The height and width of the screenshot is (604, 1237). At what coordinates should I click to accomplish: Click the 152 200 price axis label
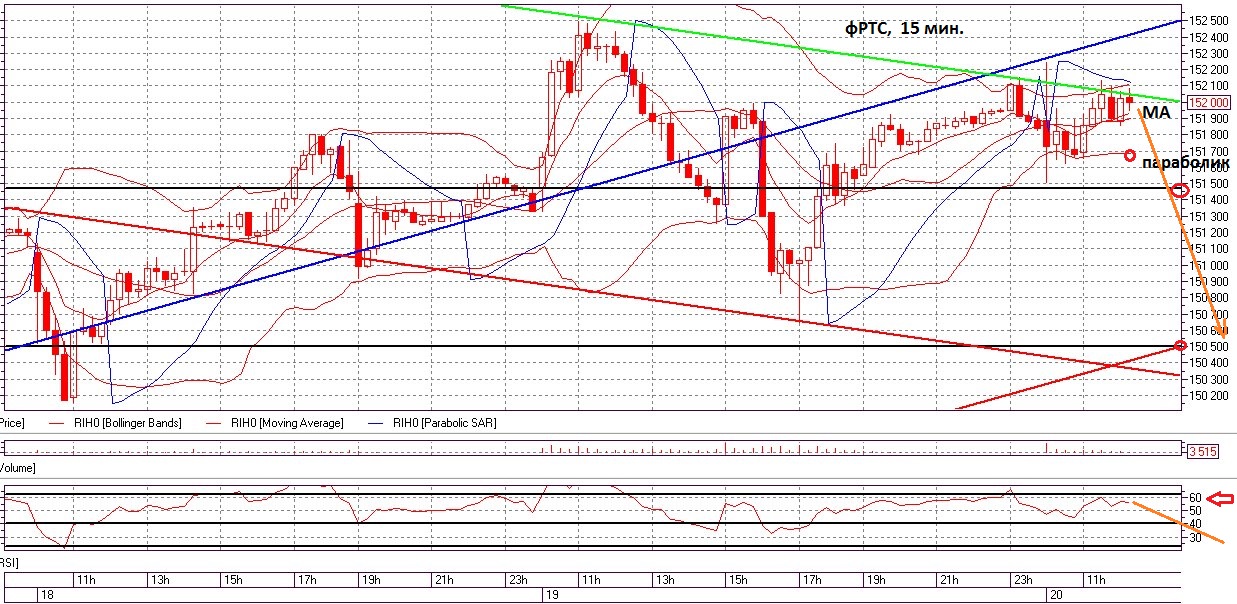pos(1210,69)
